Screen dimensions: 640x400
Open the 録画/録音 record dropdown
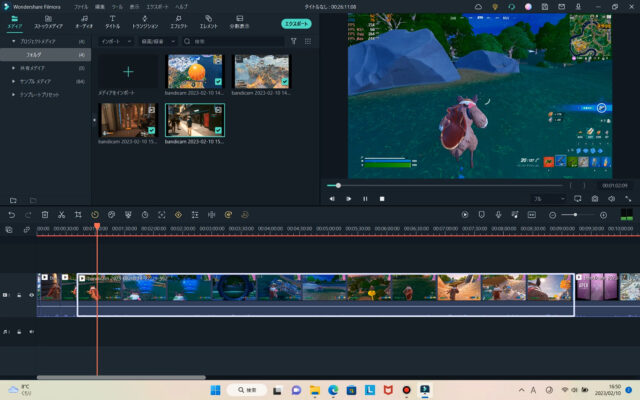(158, 41)
